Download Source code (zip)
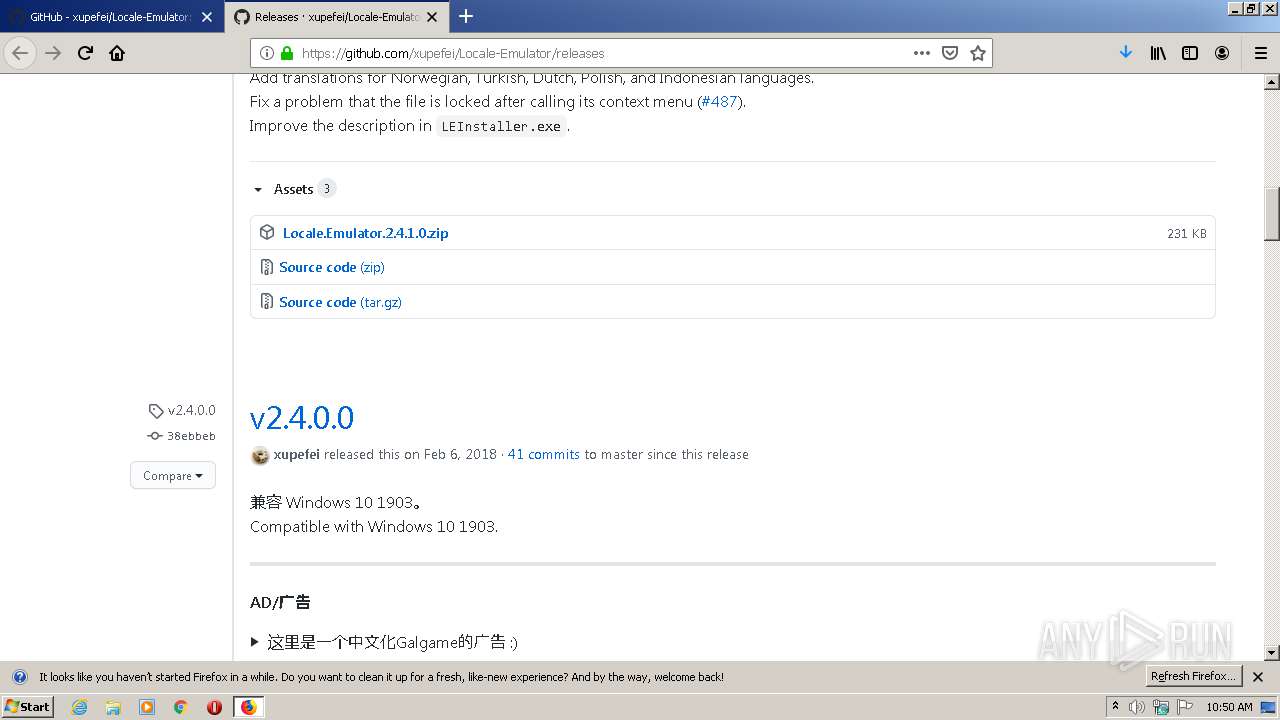 click(x=332, y=267)
